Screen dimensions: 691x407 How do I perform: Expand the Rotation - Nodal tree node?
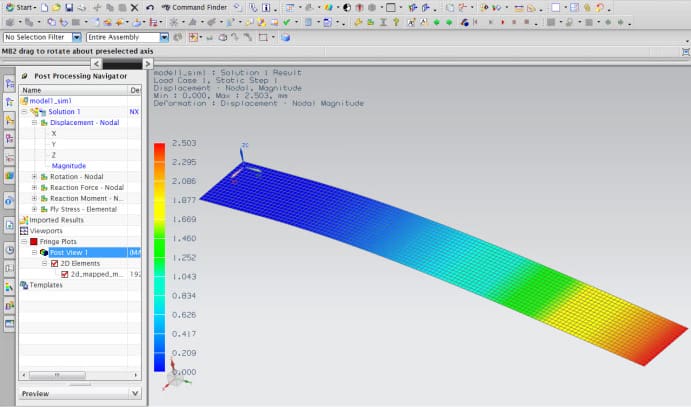34,176
